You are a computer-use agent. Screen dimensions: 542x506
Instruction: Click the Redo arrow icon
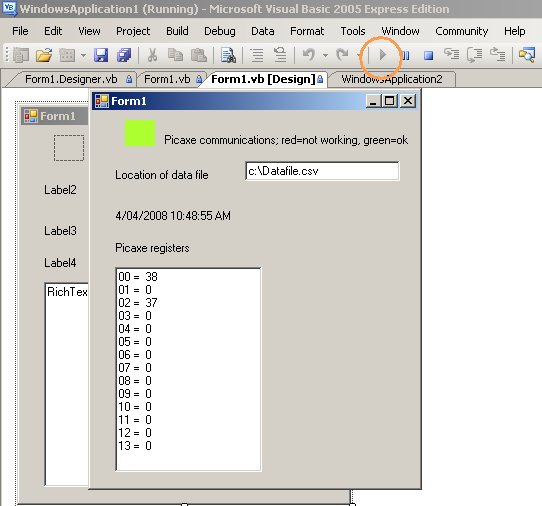pyautogui.click(x=343, y=55)
